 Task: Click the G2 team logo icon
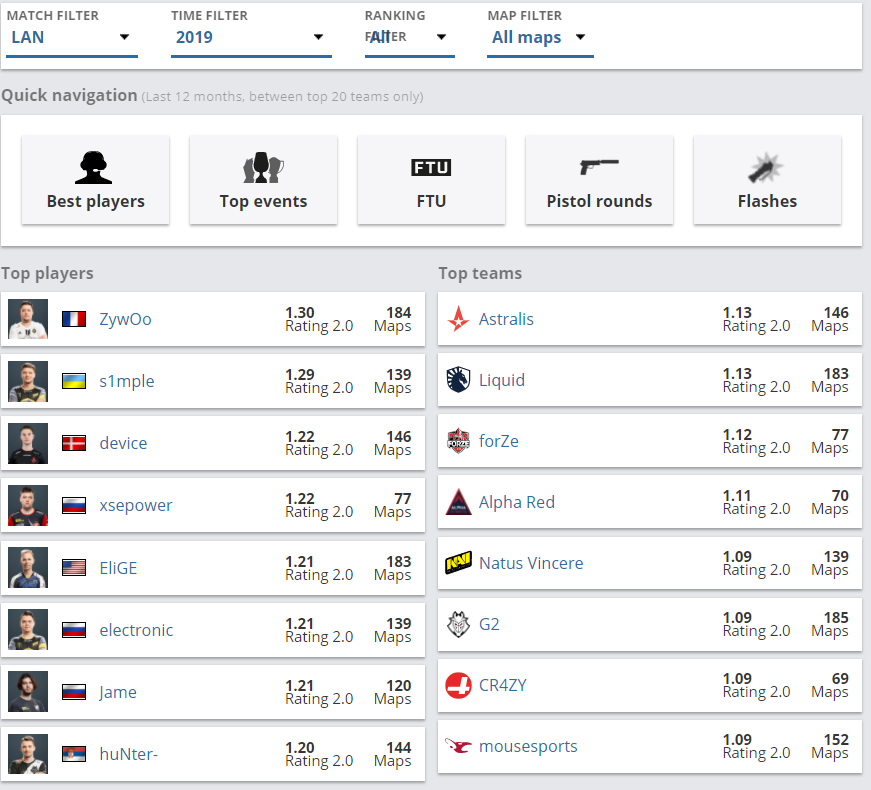pos(458,625)
